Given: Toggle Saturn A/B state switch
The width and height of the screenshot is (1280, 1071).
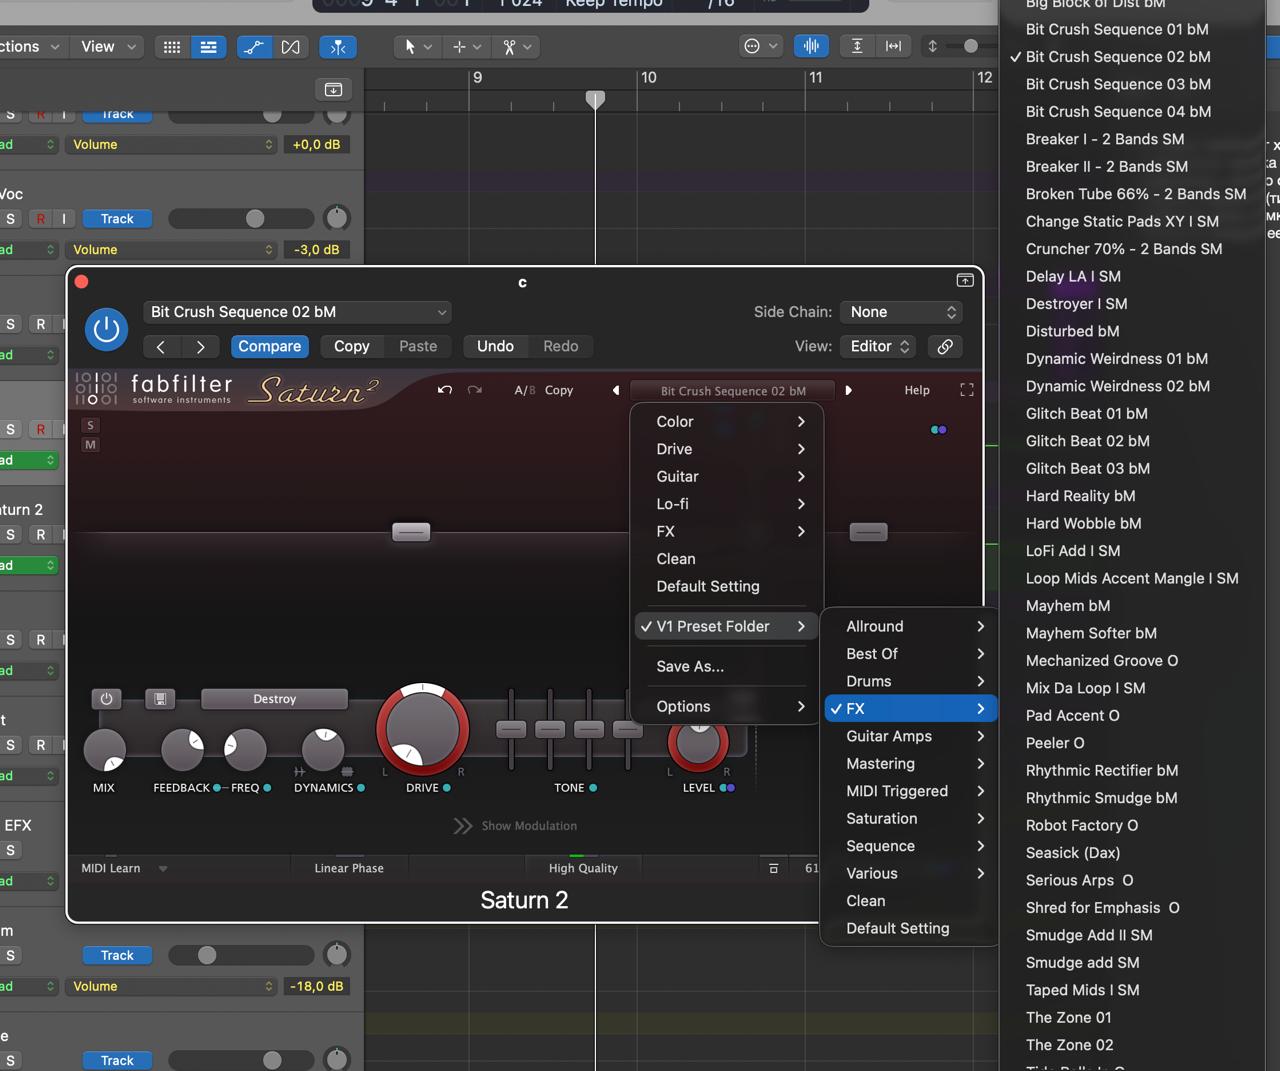Looking at the screenshot, I should pos(525,390).
